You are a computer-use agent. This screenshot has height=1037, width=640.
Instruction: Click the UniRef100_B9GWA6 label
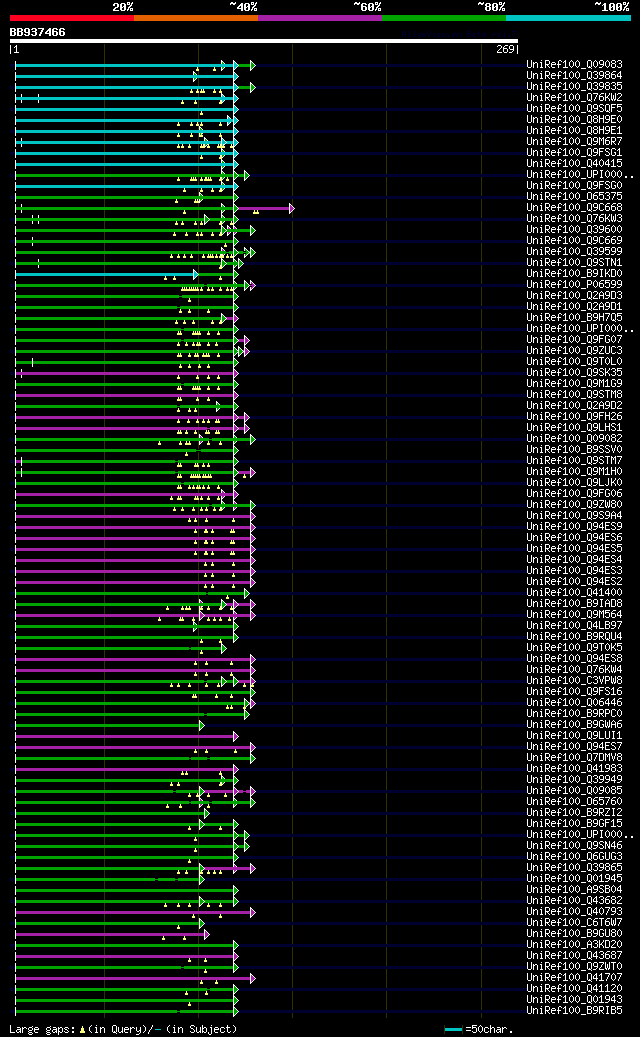[574, 725]
